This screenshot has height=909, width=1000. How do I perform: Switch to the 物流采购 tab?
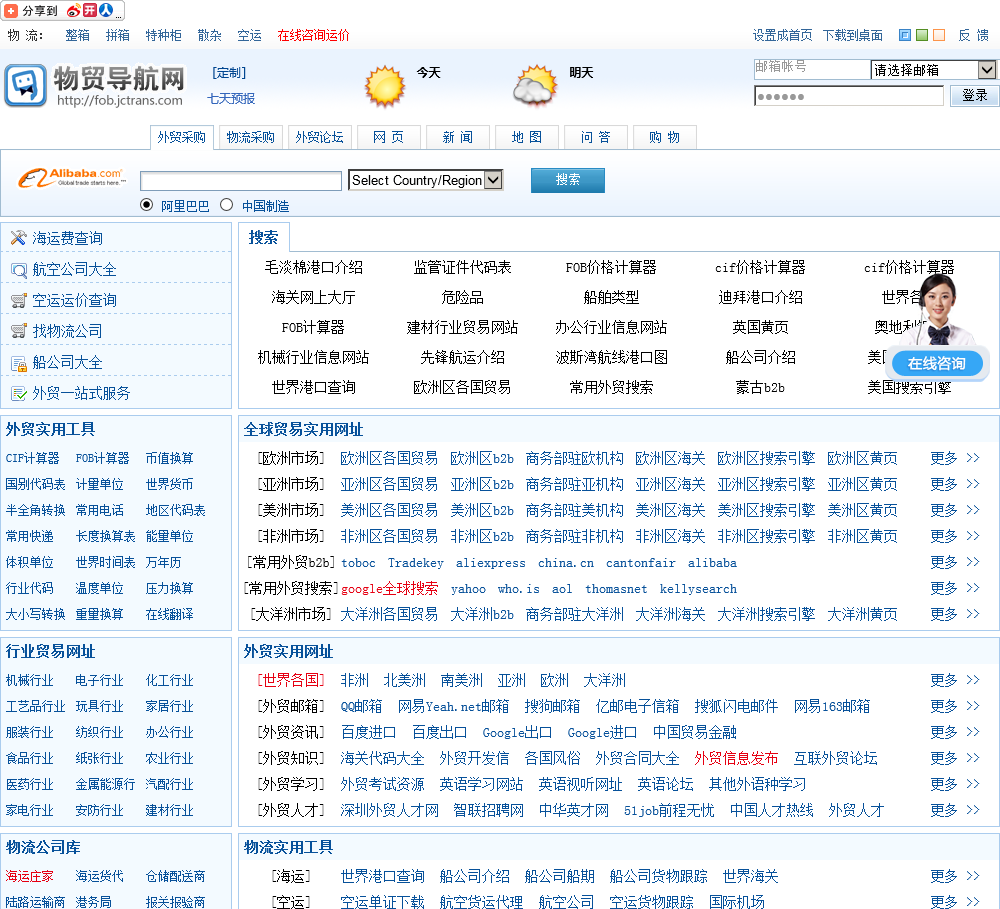[250, 138]
